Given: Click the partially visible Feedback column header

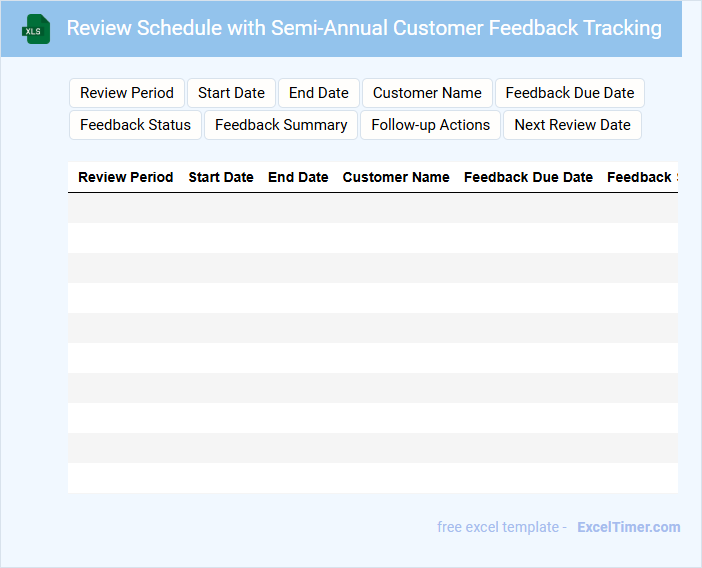Looking at the screenshot, I should point(641,177).
